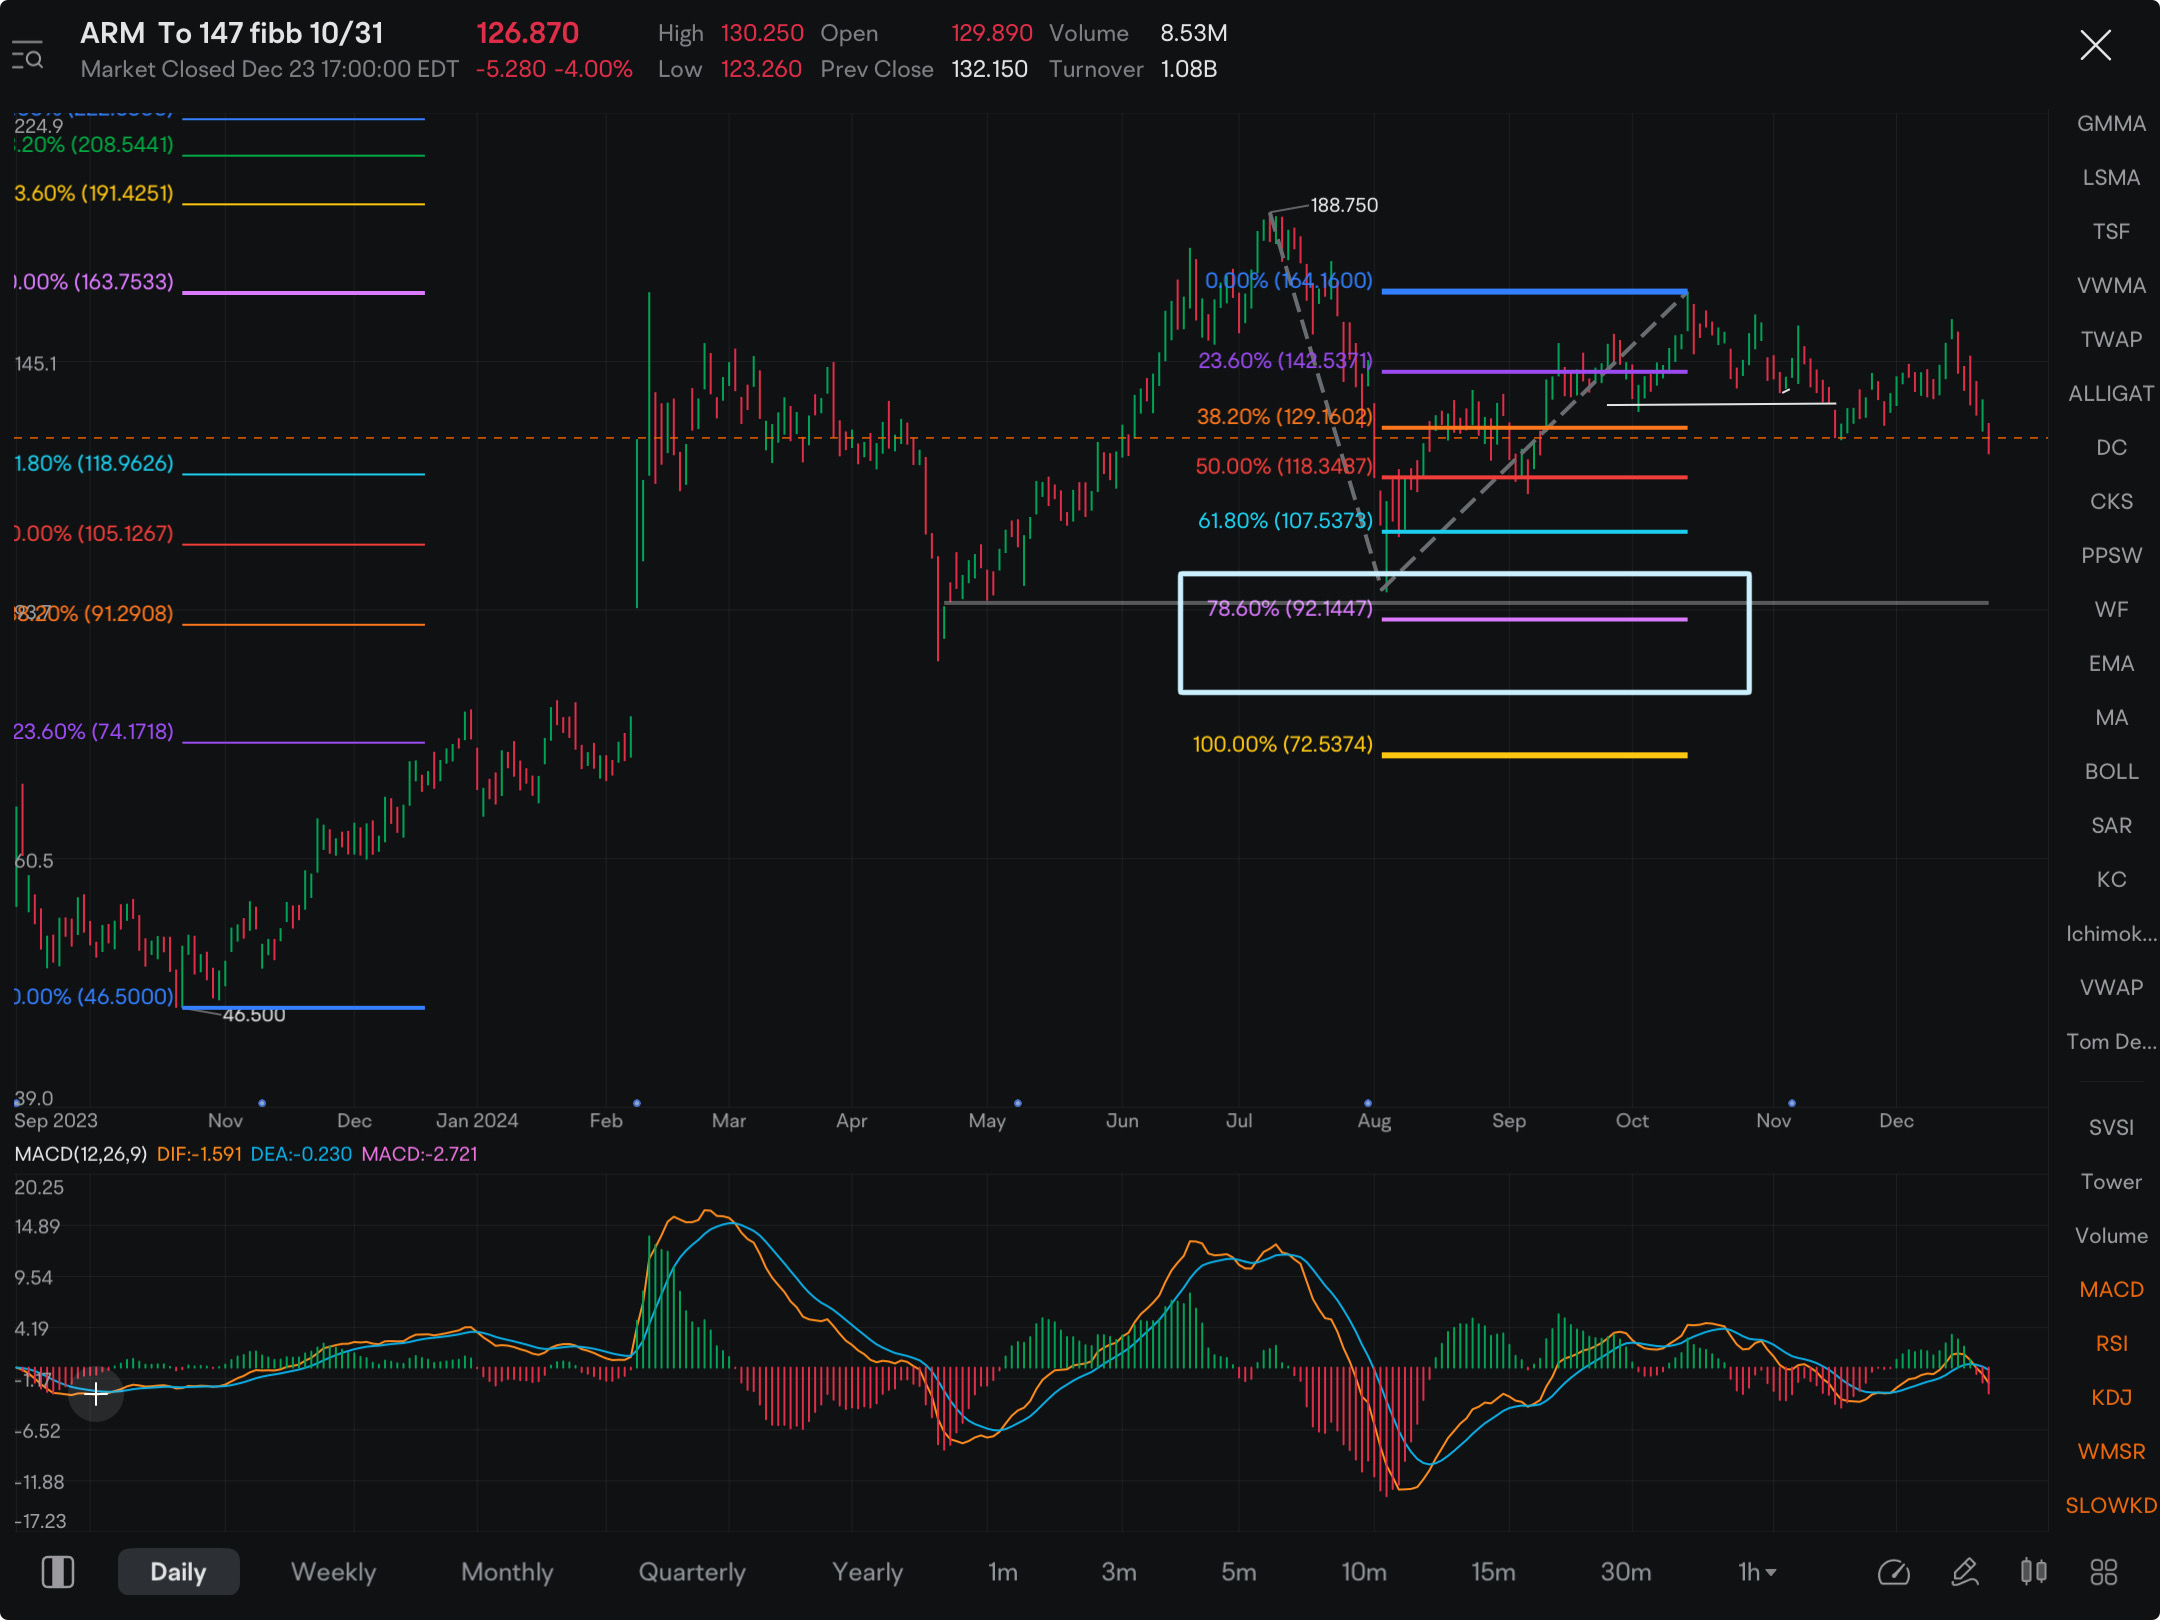Viewport: 2160px width, 1620px height.
Task: Close the chart with the X button
Action: click(x=2095, y=45)
